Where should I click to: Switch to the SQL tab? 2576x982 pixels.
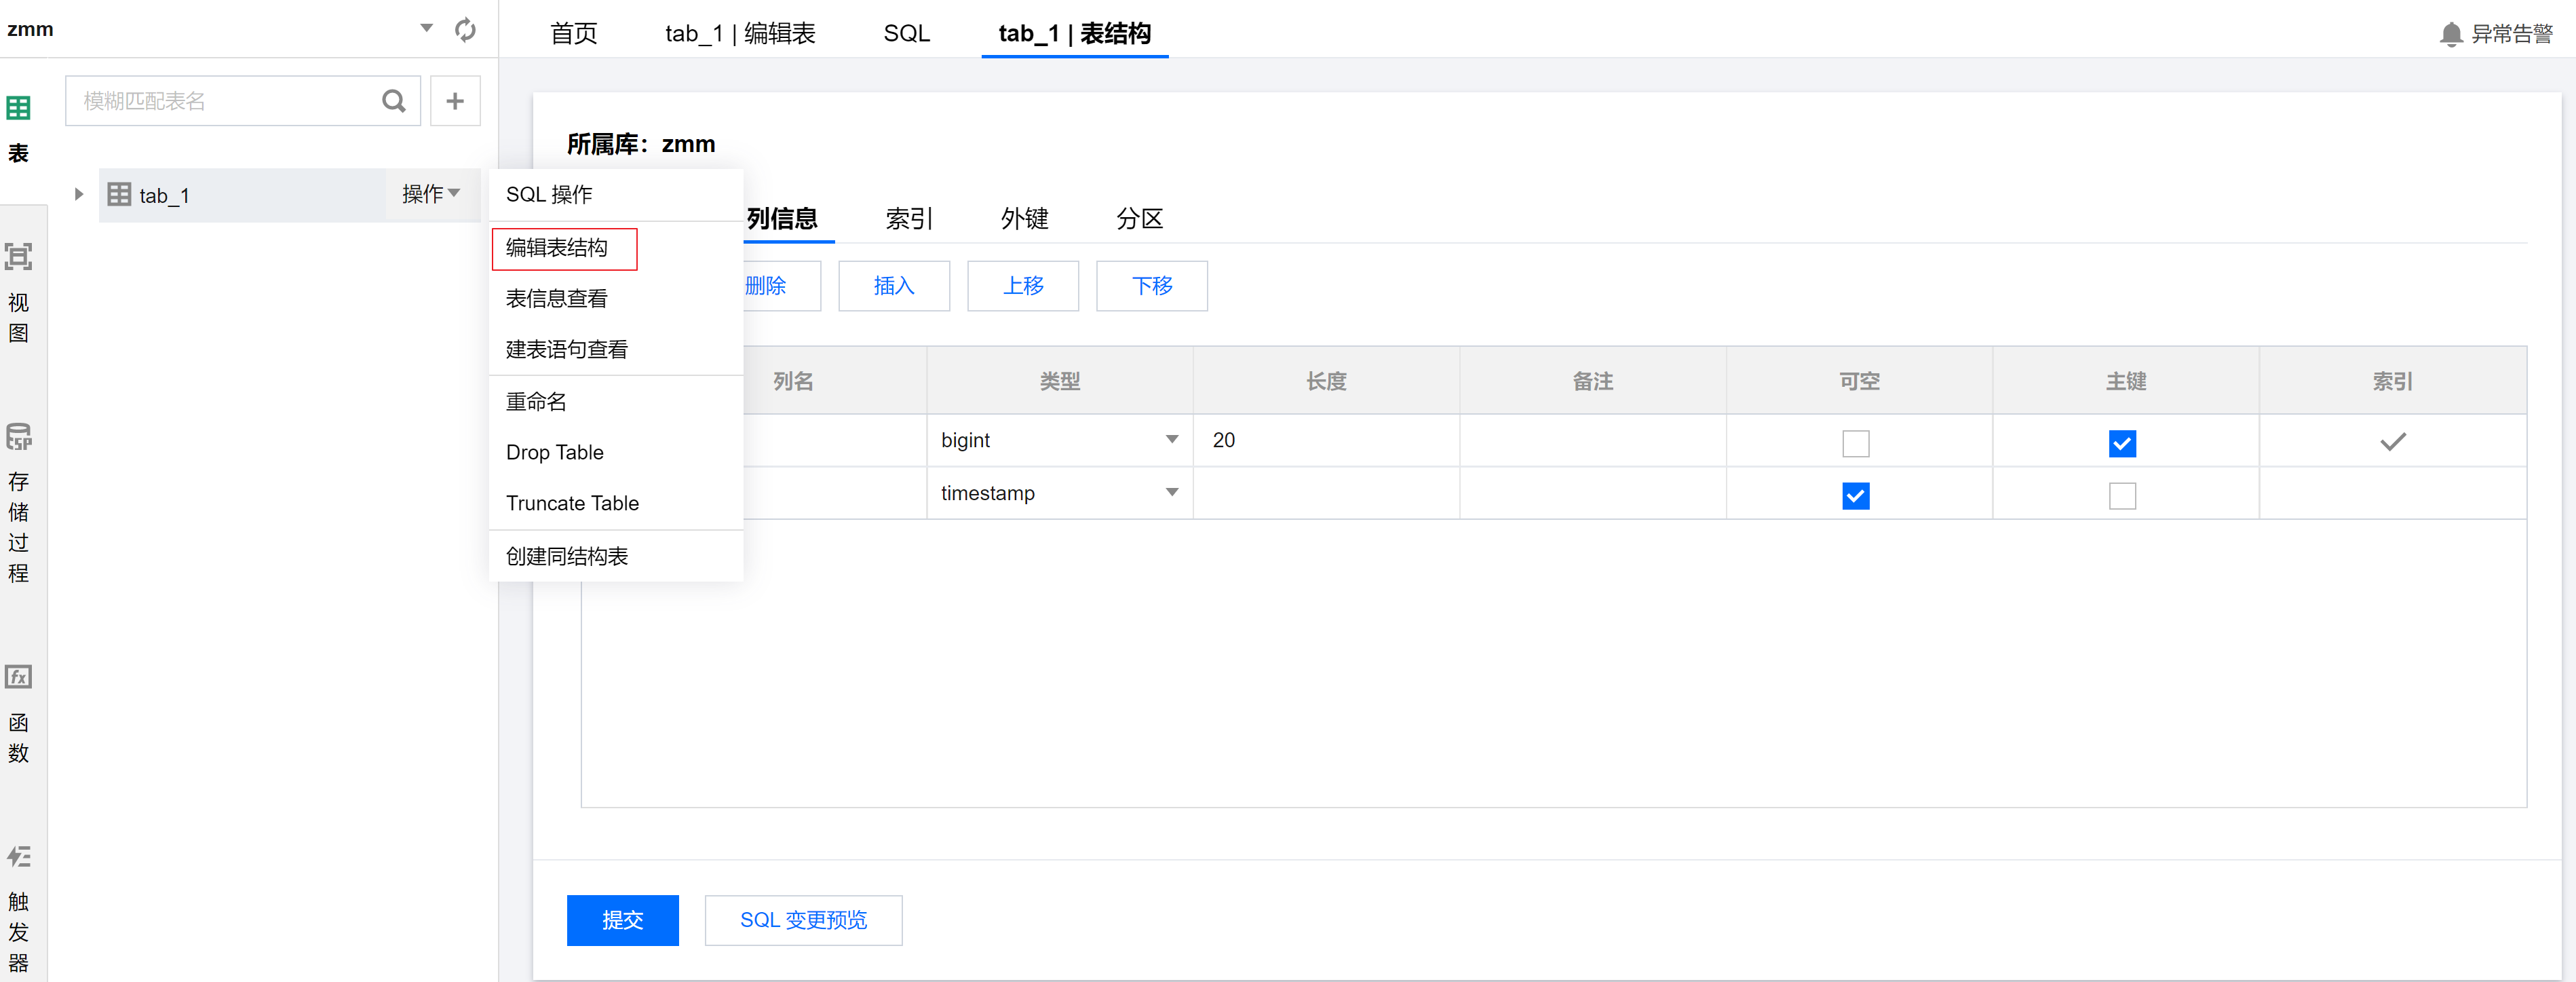(906, 33)
